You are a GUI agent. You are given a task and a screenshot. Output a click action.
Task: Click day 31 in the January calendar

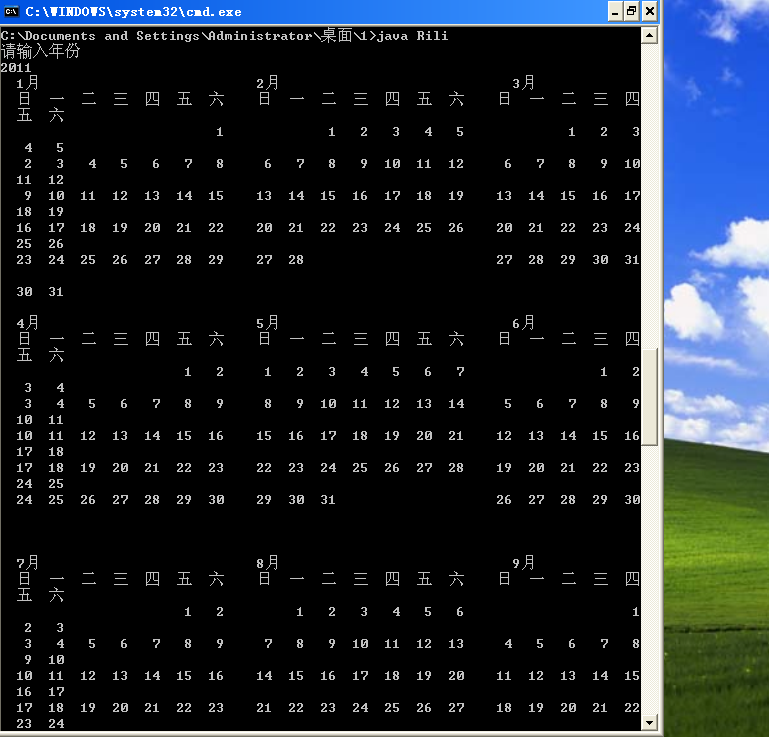tap(56, 292)
